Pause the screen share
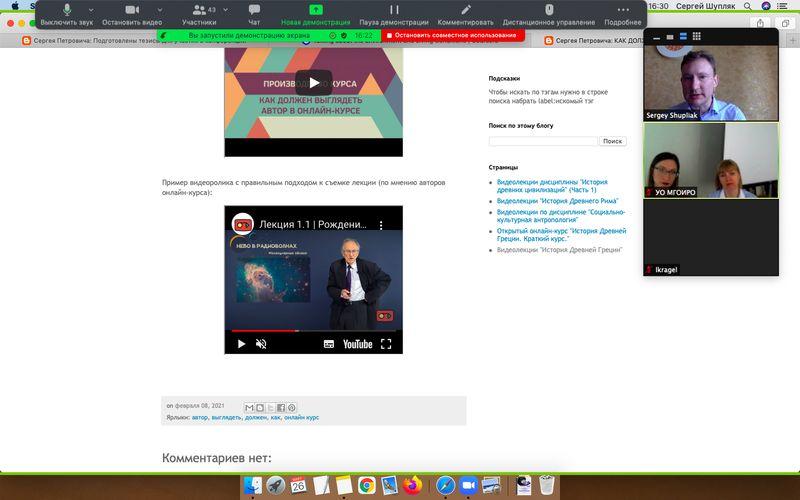 coord(394,14)
